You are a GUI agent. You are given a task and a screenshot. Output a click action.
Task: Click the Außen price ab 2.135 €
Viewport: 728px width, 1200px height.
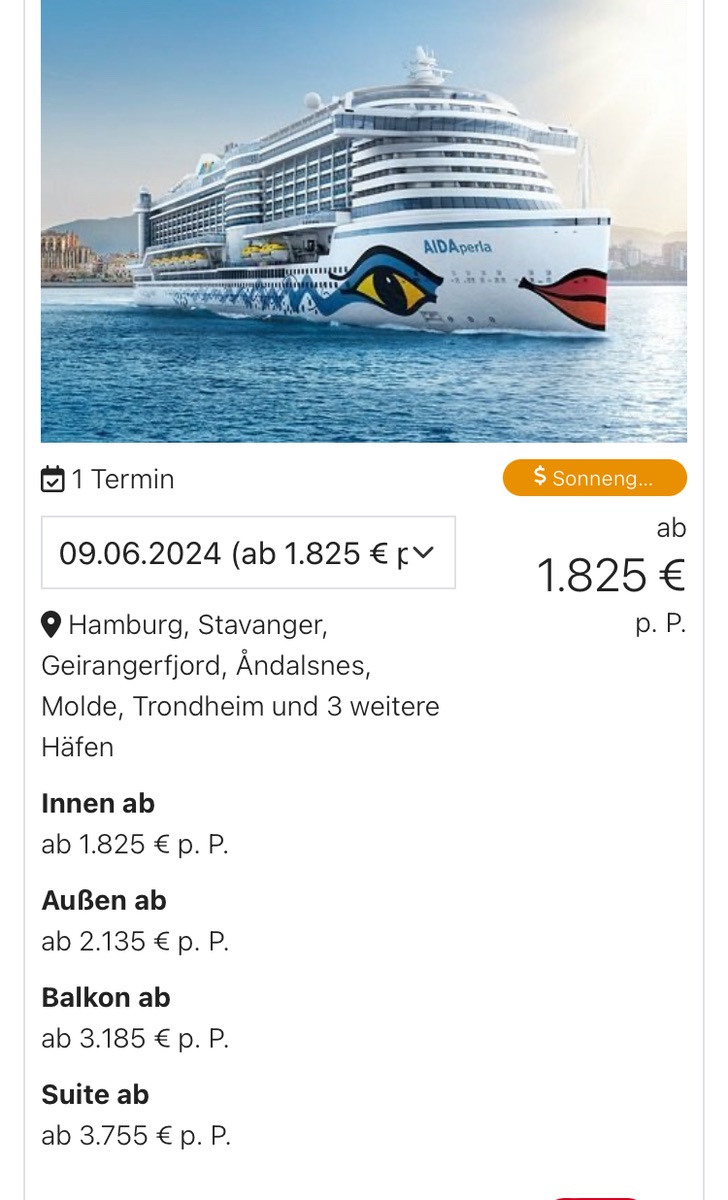[x=135, y=941]
